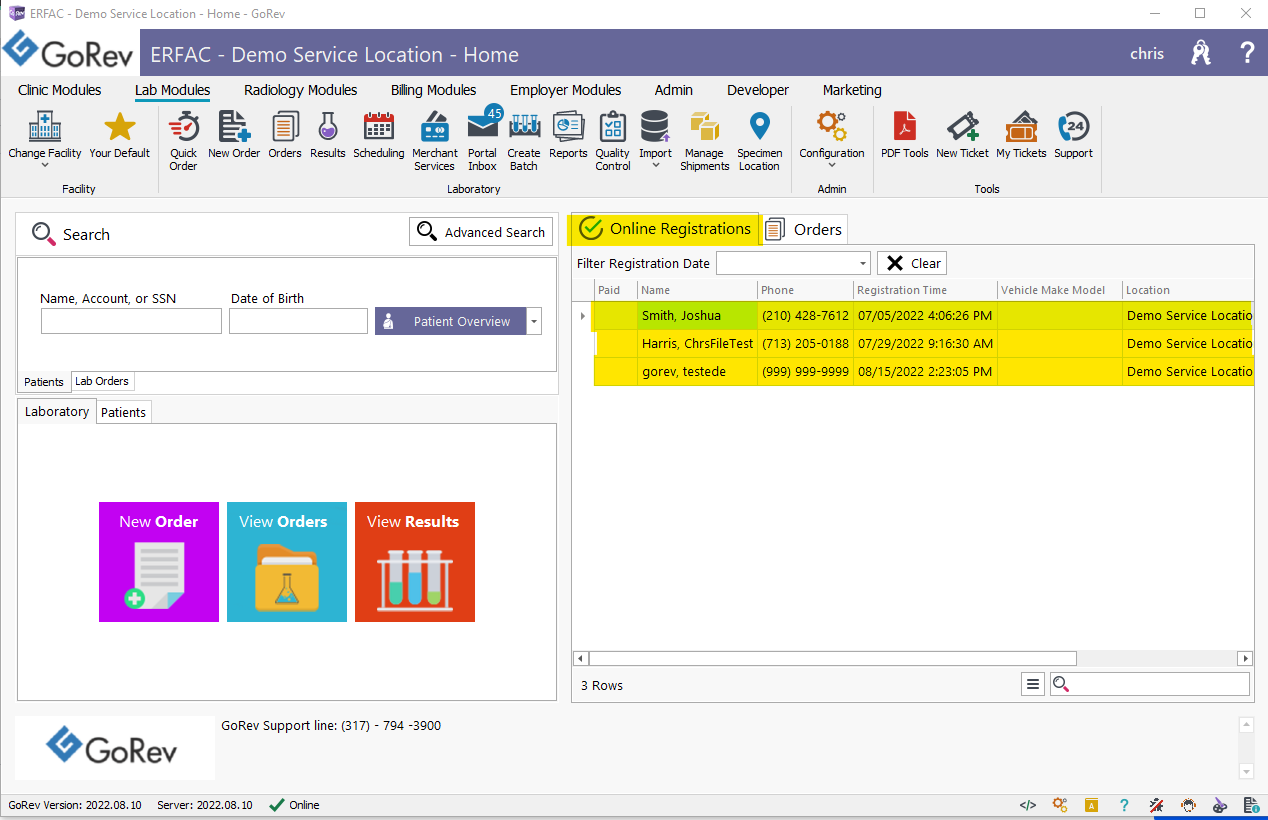Select the Billing Modules ribbon tab

pos(433,90)
